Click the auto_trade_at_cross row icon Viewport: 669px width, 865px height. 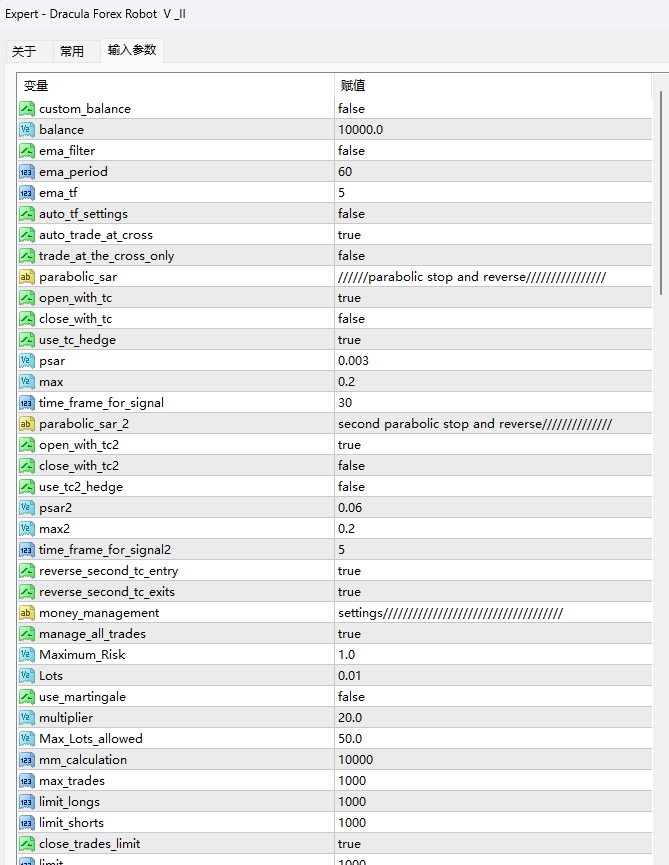pos(27,234)
